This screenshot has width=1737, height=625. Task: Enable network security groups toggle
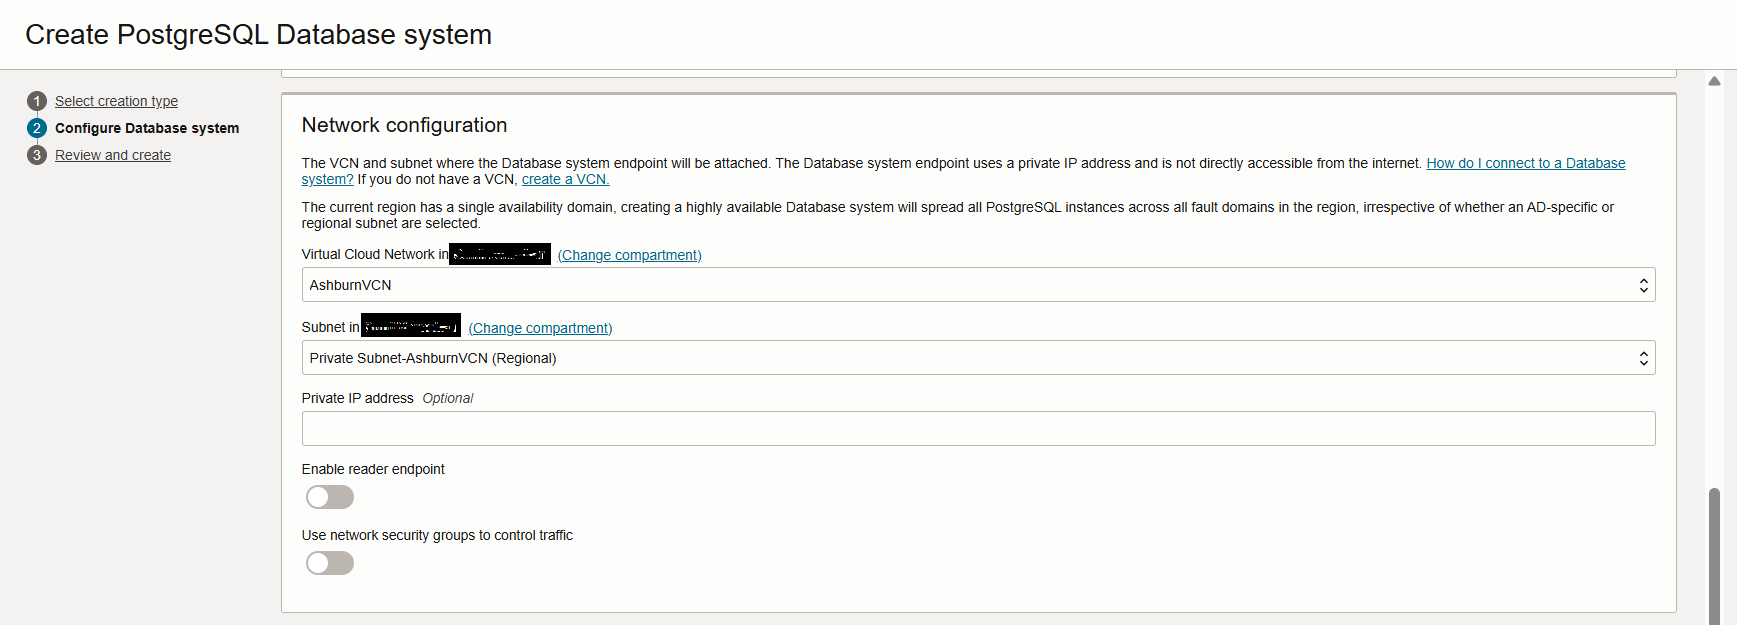(x=330, y=563)
